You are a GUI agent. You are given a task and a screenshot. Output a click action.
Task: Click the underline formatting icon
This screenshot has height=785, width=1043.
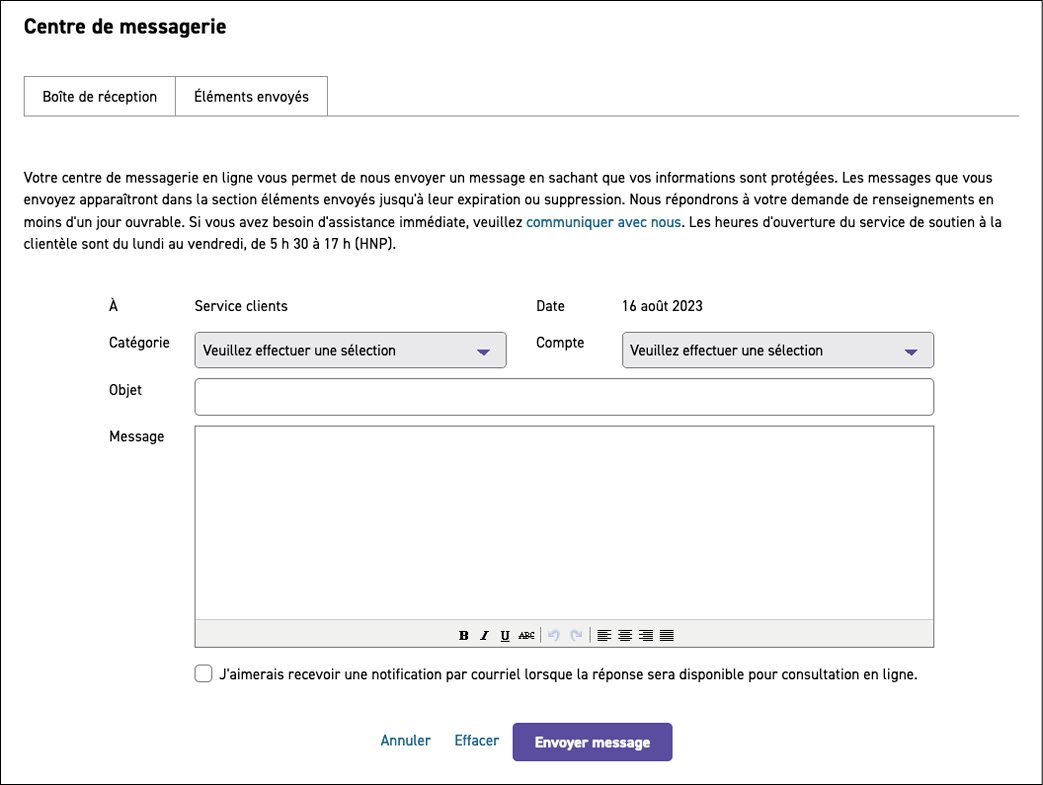(505, 635)
